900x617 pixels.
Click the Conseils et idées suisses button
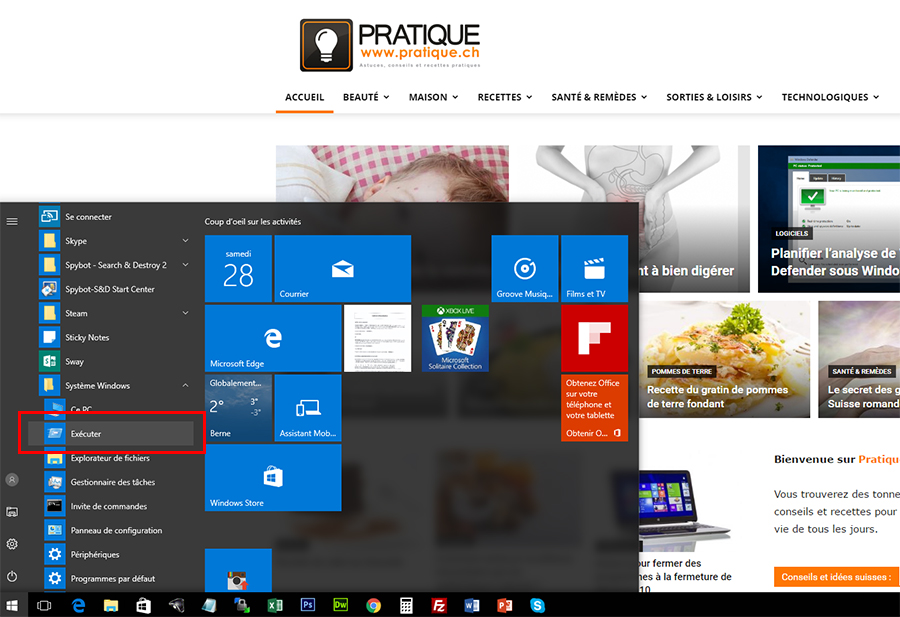point(837,577)
